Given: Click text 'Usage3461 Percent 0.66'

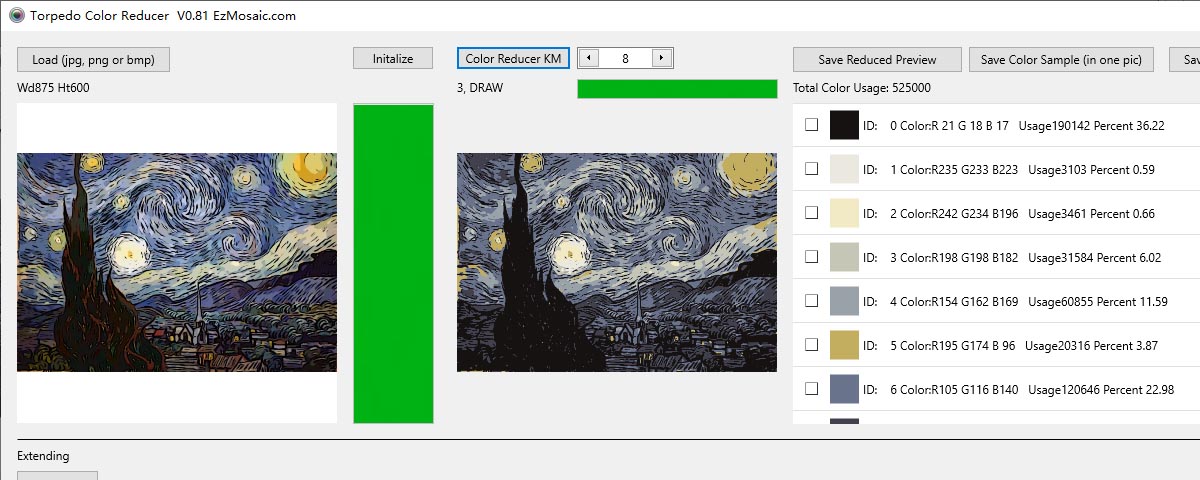Looking at the screenshot, I should pos(1091,214).
